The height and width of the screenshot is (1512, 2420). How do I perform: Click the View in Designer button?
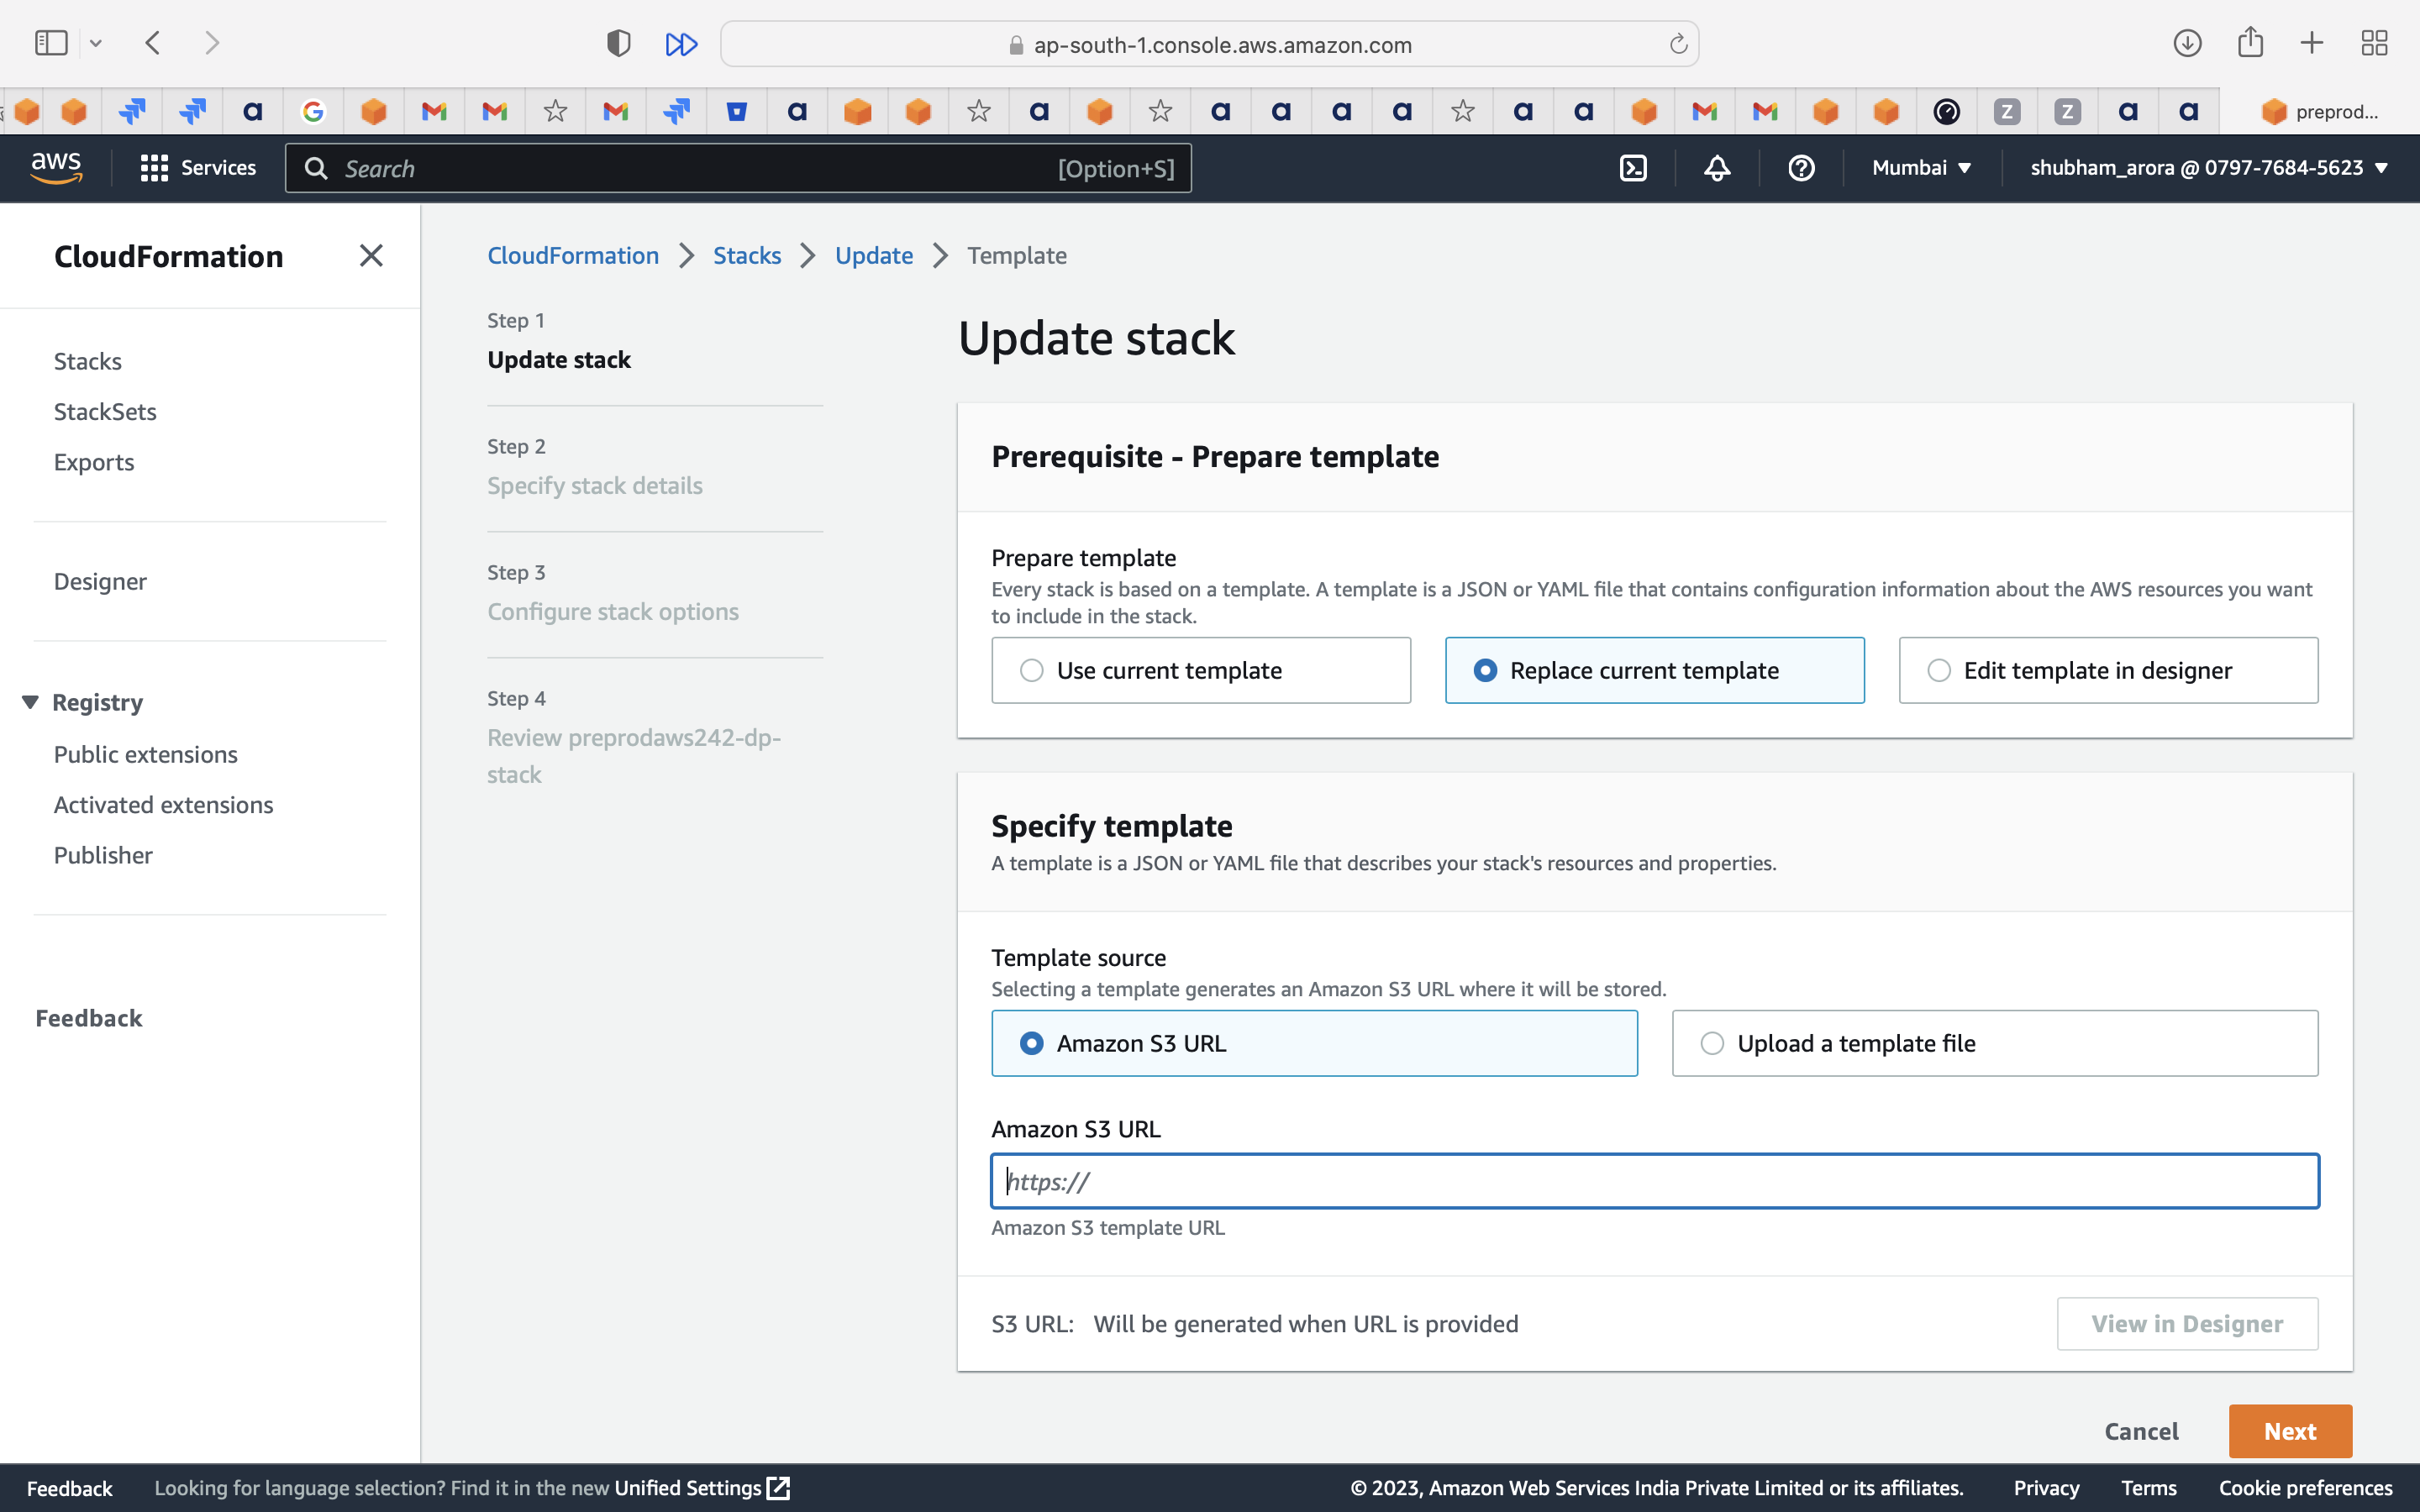[x=2187, y=1323]
